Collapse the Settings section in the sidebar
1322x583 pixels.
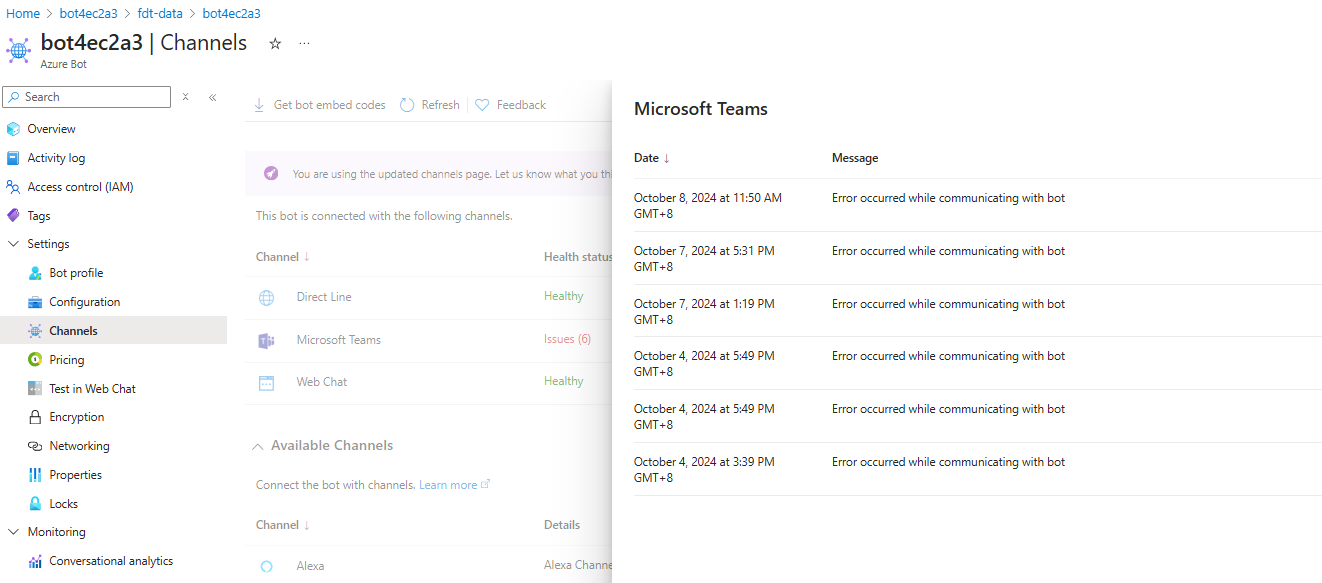(13, 244)
